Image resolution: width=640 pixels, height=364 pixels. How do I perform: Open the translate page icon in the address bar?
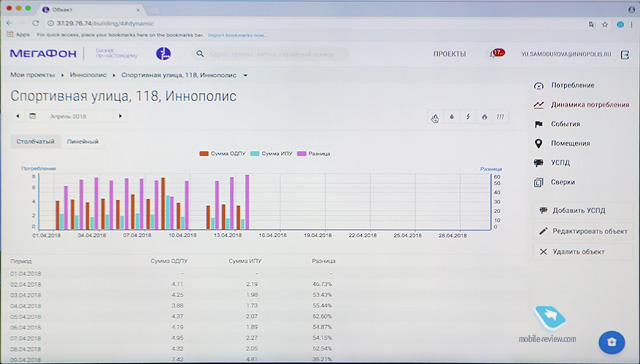click(x=591, y=24)
